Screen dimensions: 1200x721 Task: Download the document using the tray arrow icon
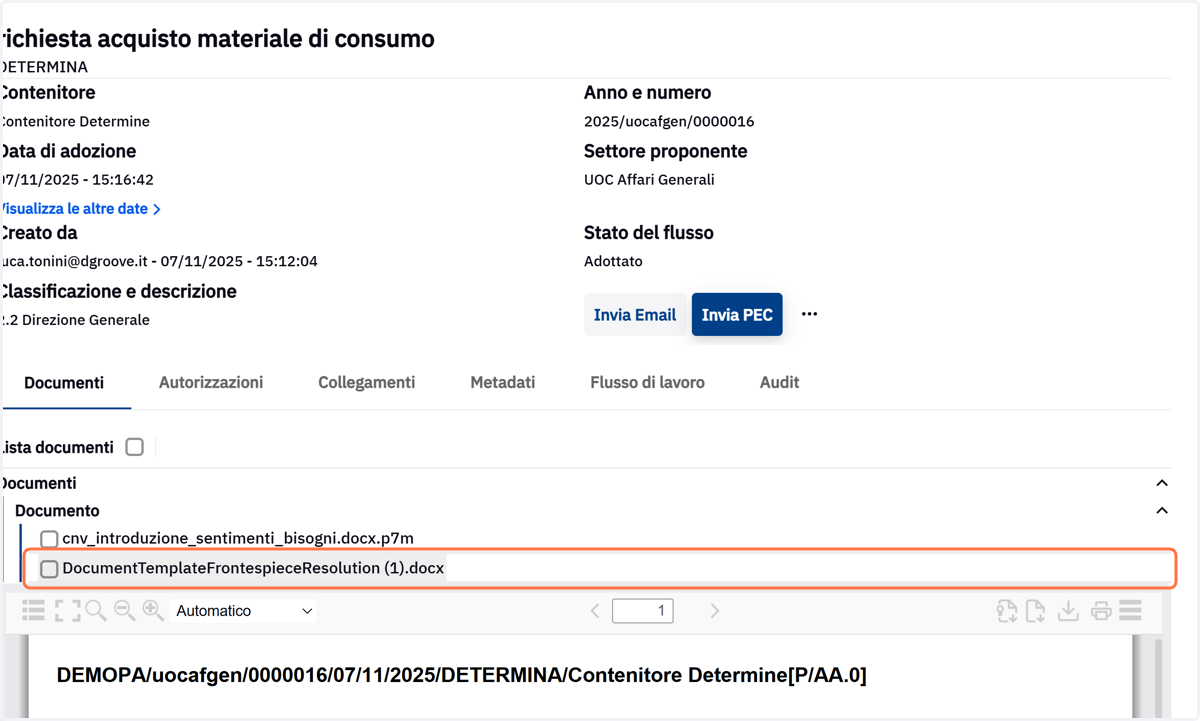1068,610
